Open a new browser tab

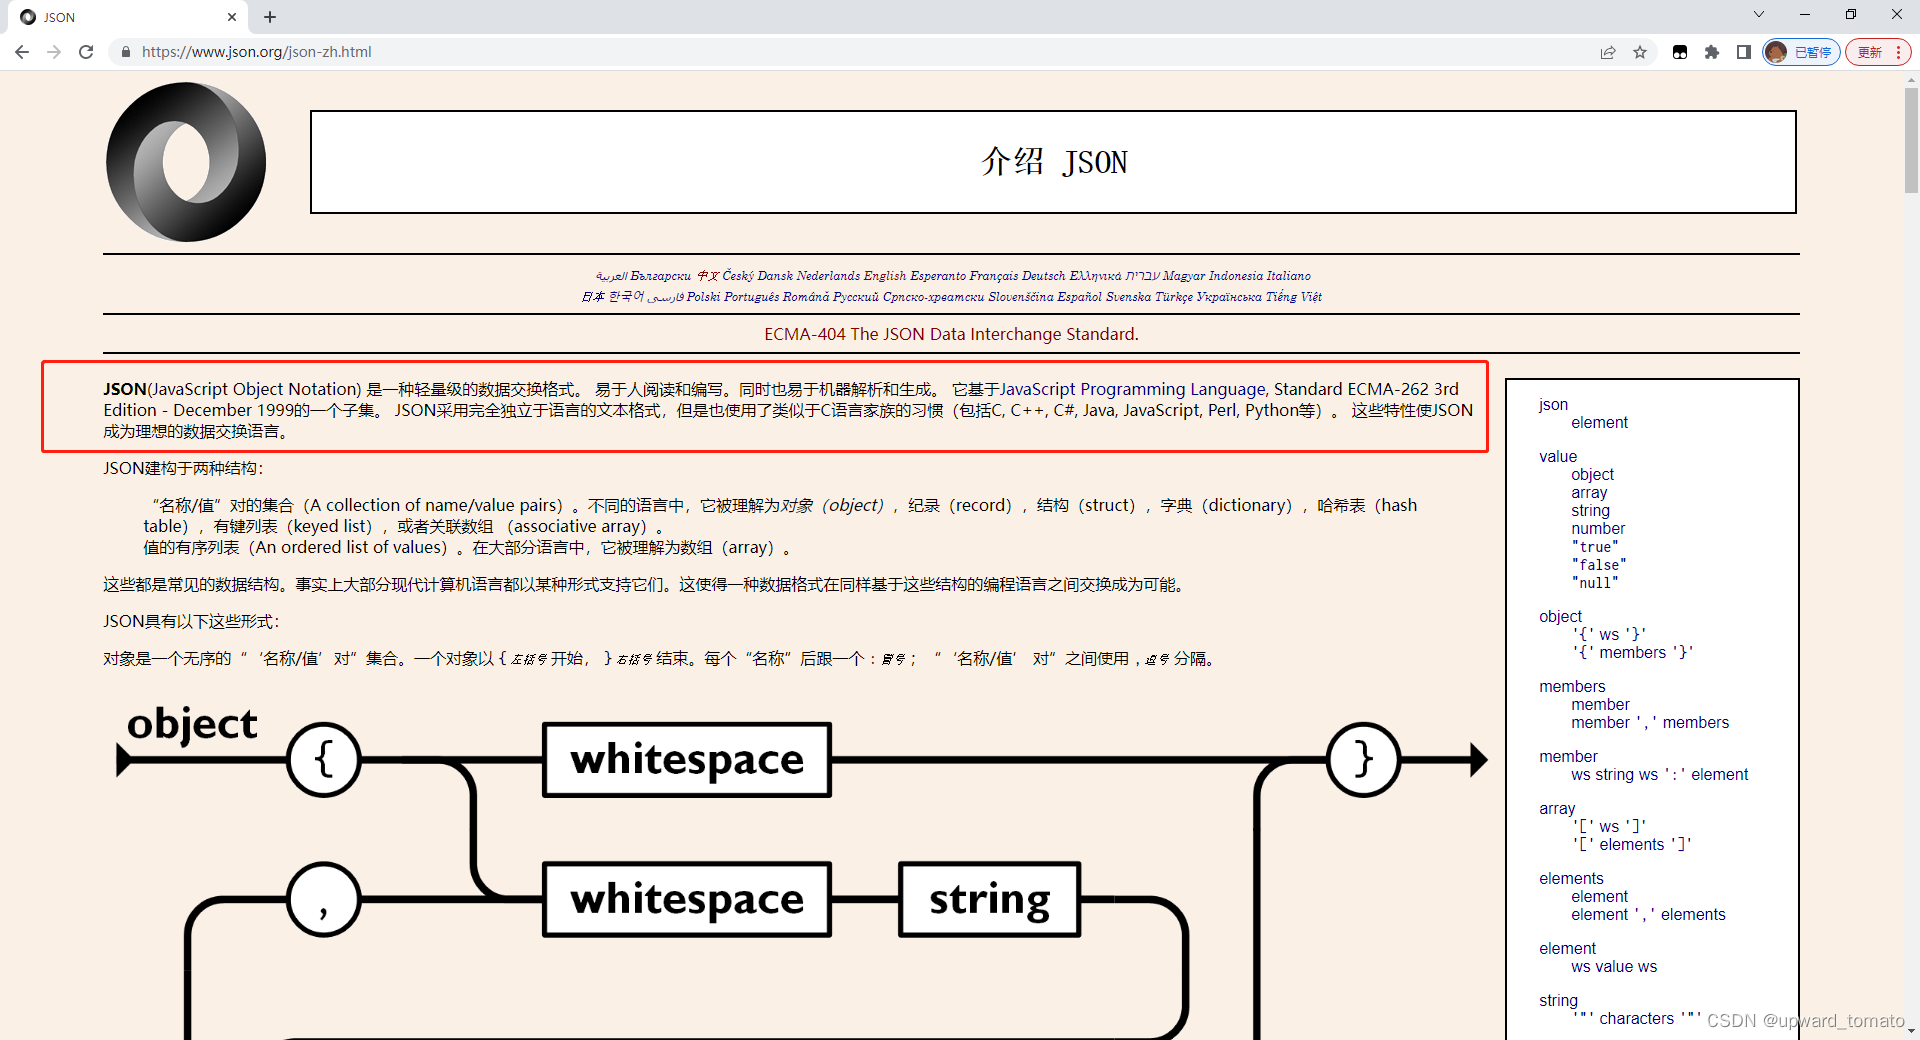(270, 17)
